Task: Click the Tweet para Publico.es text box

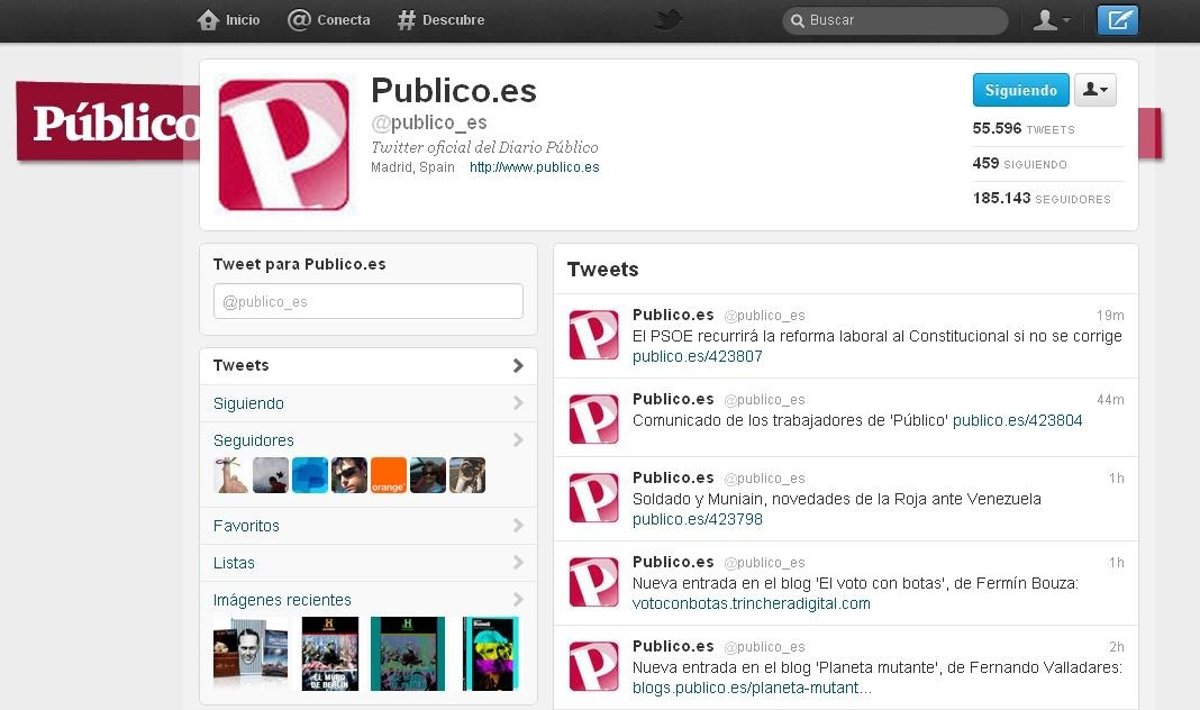Action: (368, 301)
